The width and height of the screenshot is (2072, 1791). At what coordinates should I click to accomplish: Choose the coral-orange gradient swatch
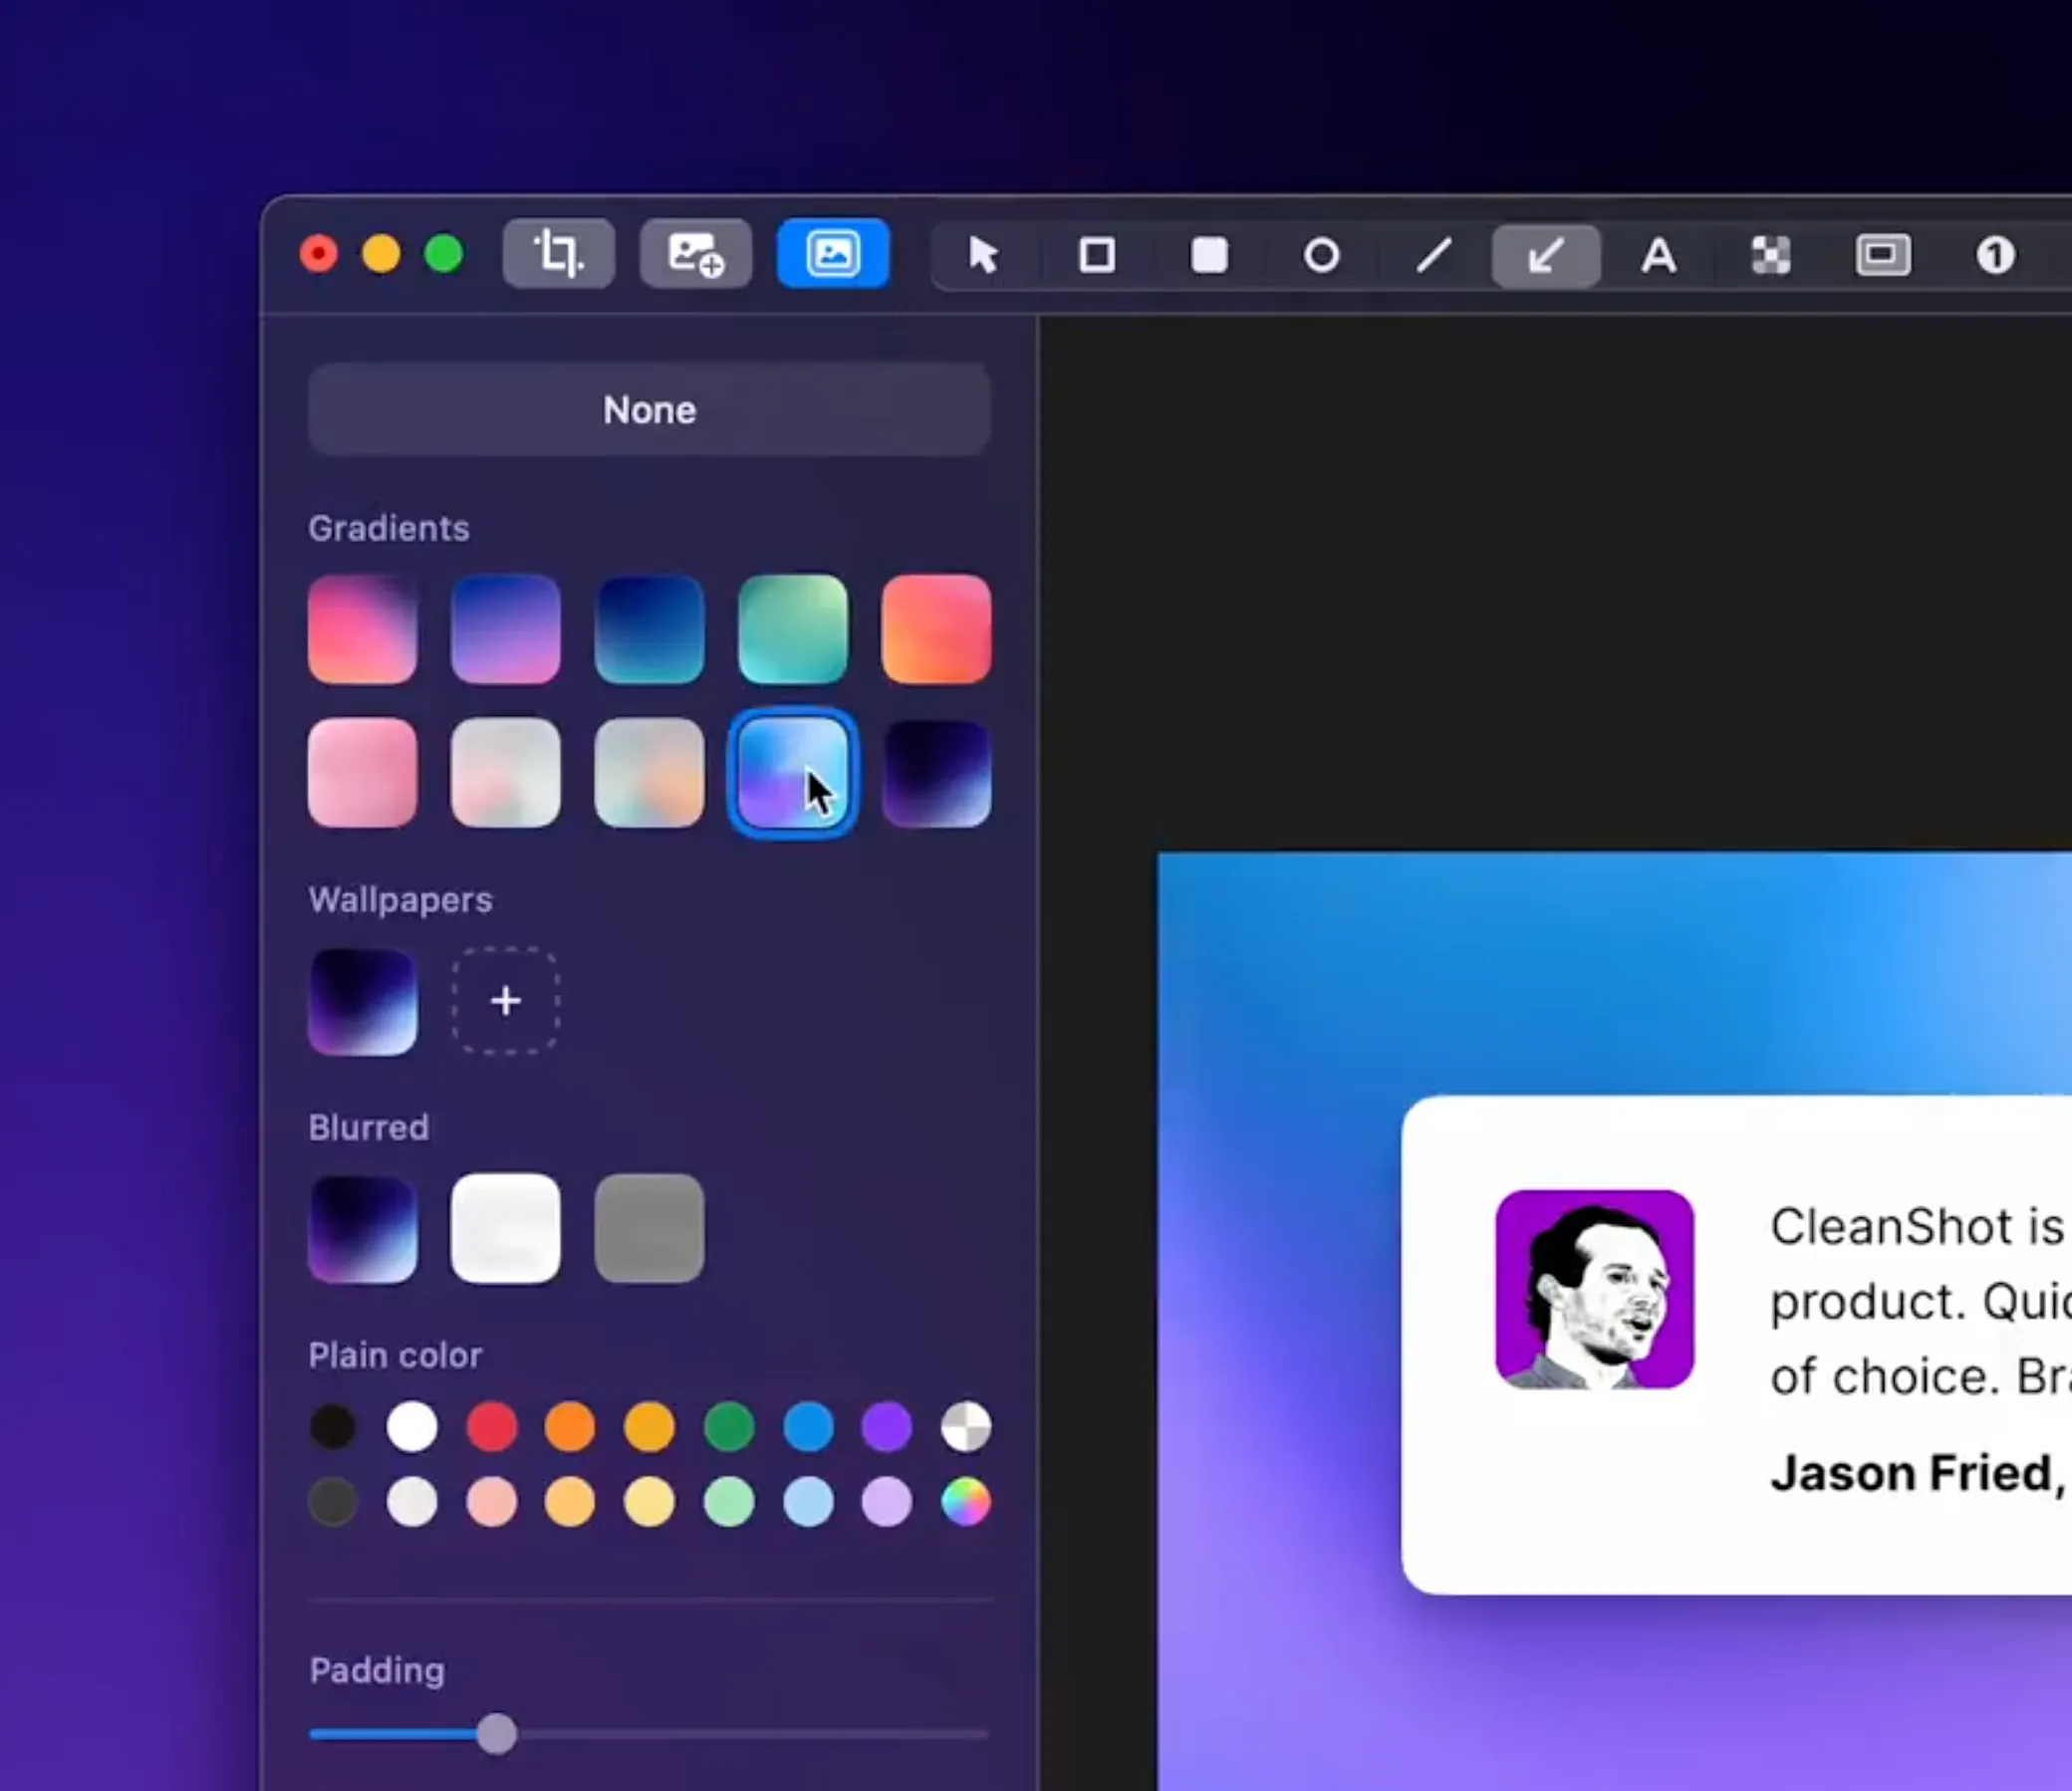(936, 629)
